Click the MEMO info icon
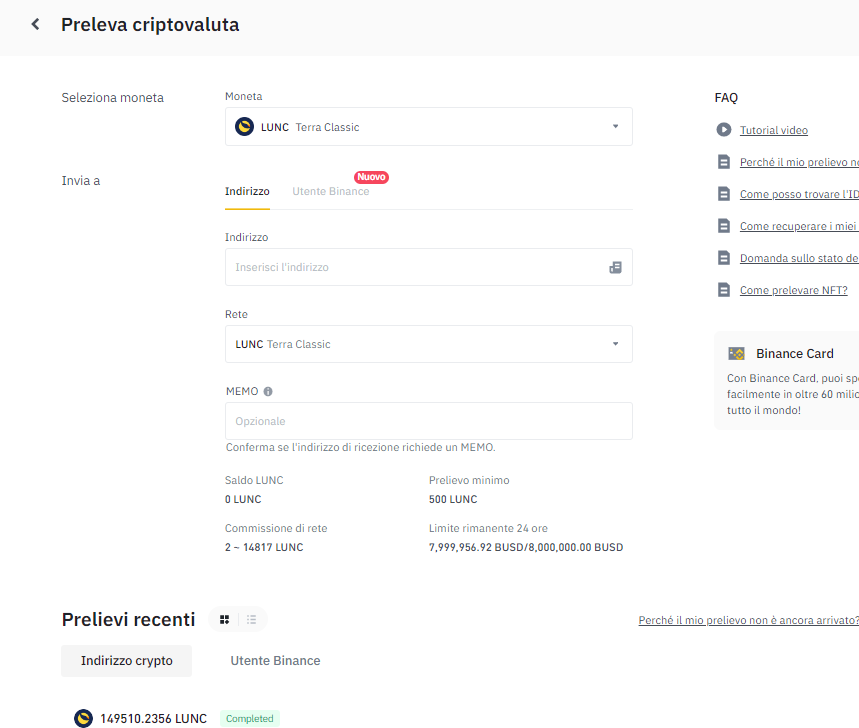 pos(268,392)
